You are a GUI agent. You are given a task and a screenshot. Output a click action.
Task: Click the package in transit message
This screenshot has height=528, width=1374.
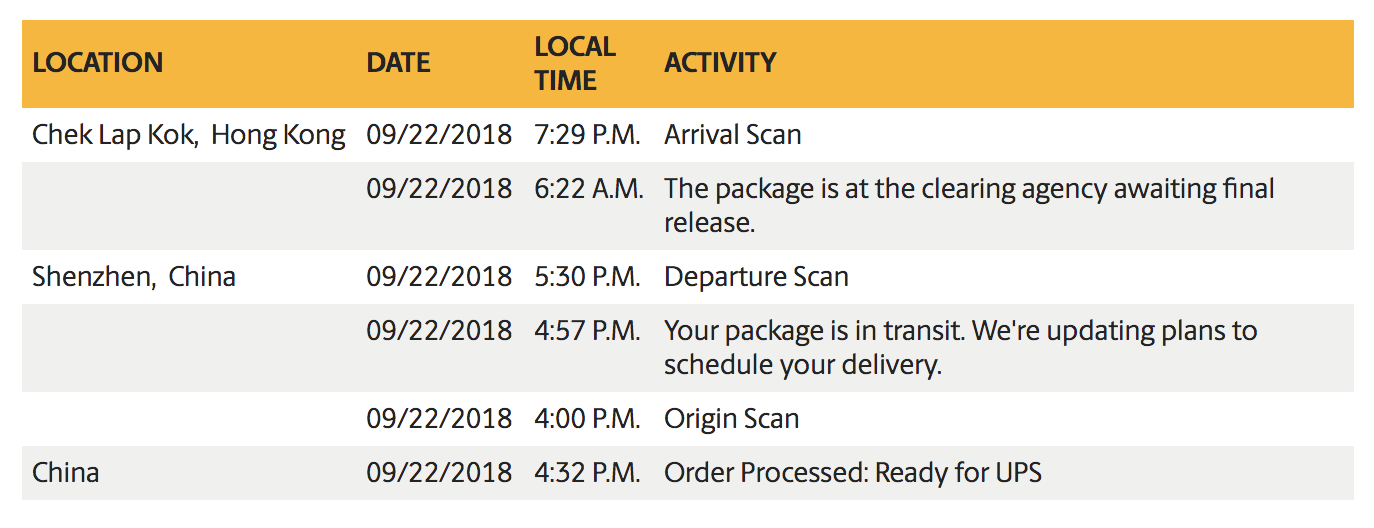click(961, 347)
